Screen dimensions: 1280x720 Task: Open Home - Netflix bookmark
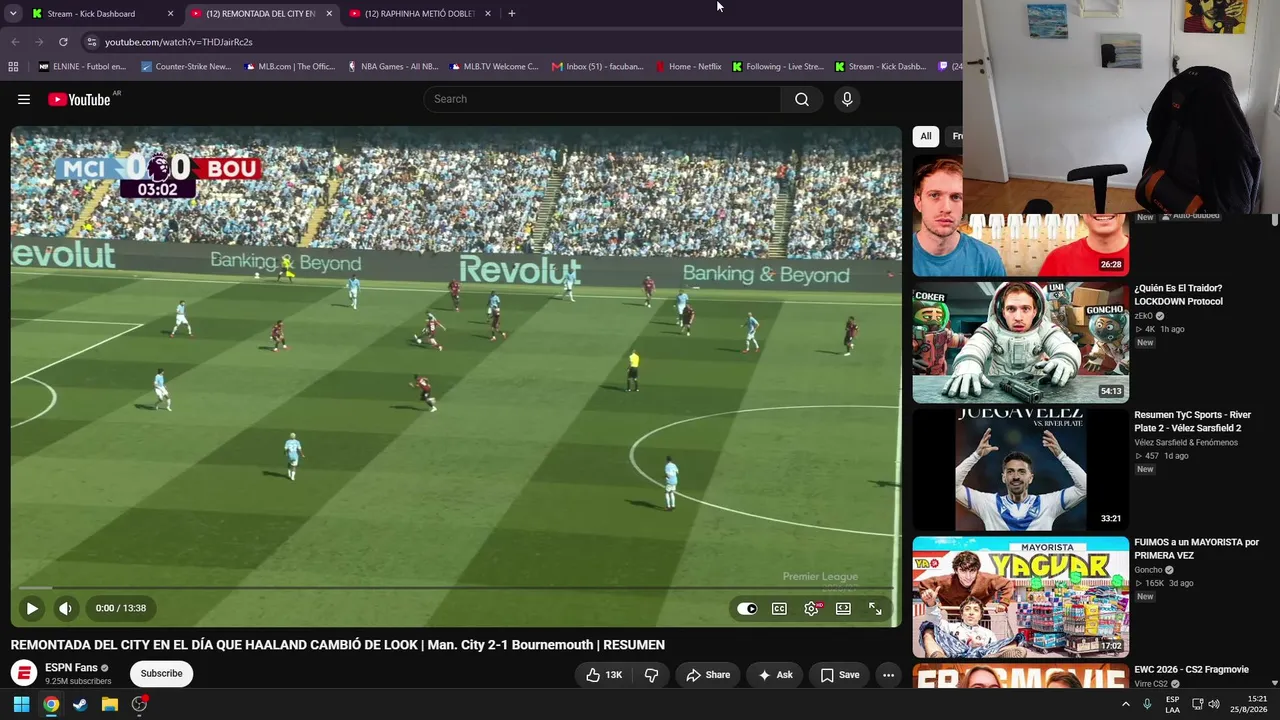tap(688, 67)
